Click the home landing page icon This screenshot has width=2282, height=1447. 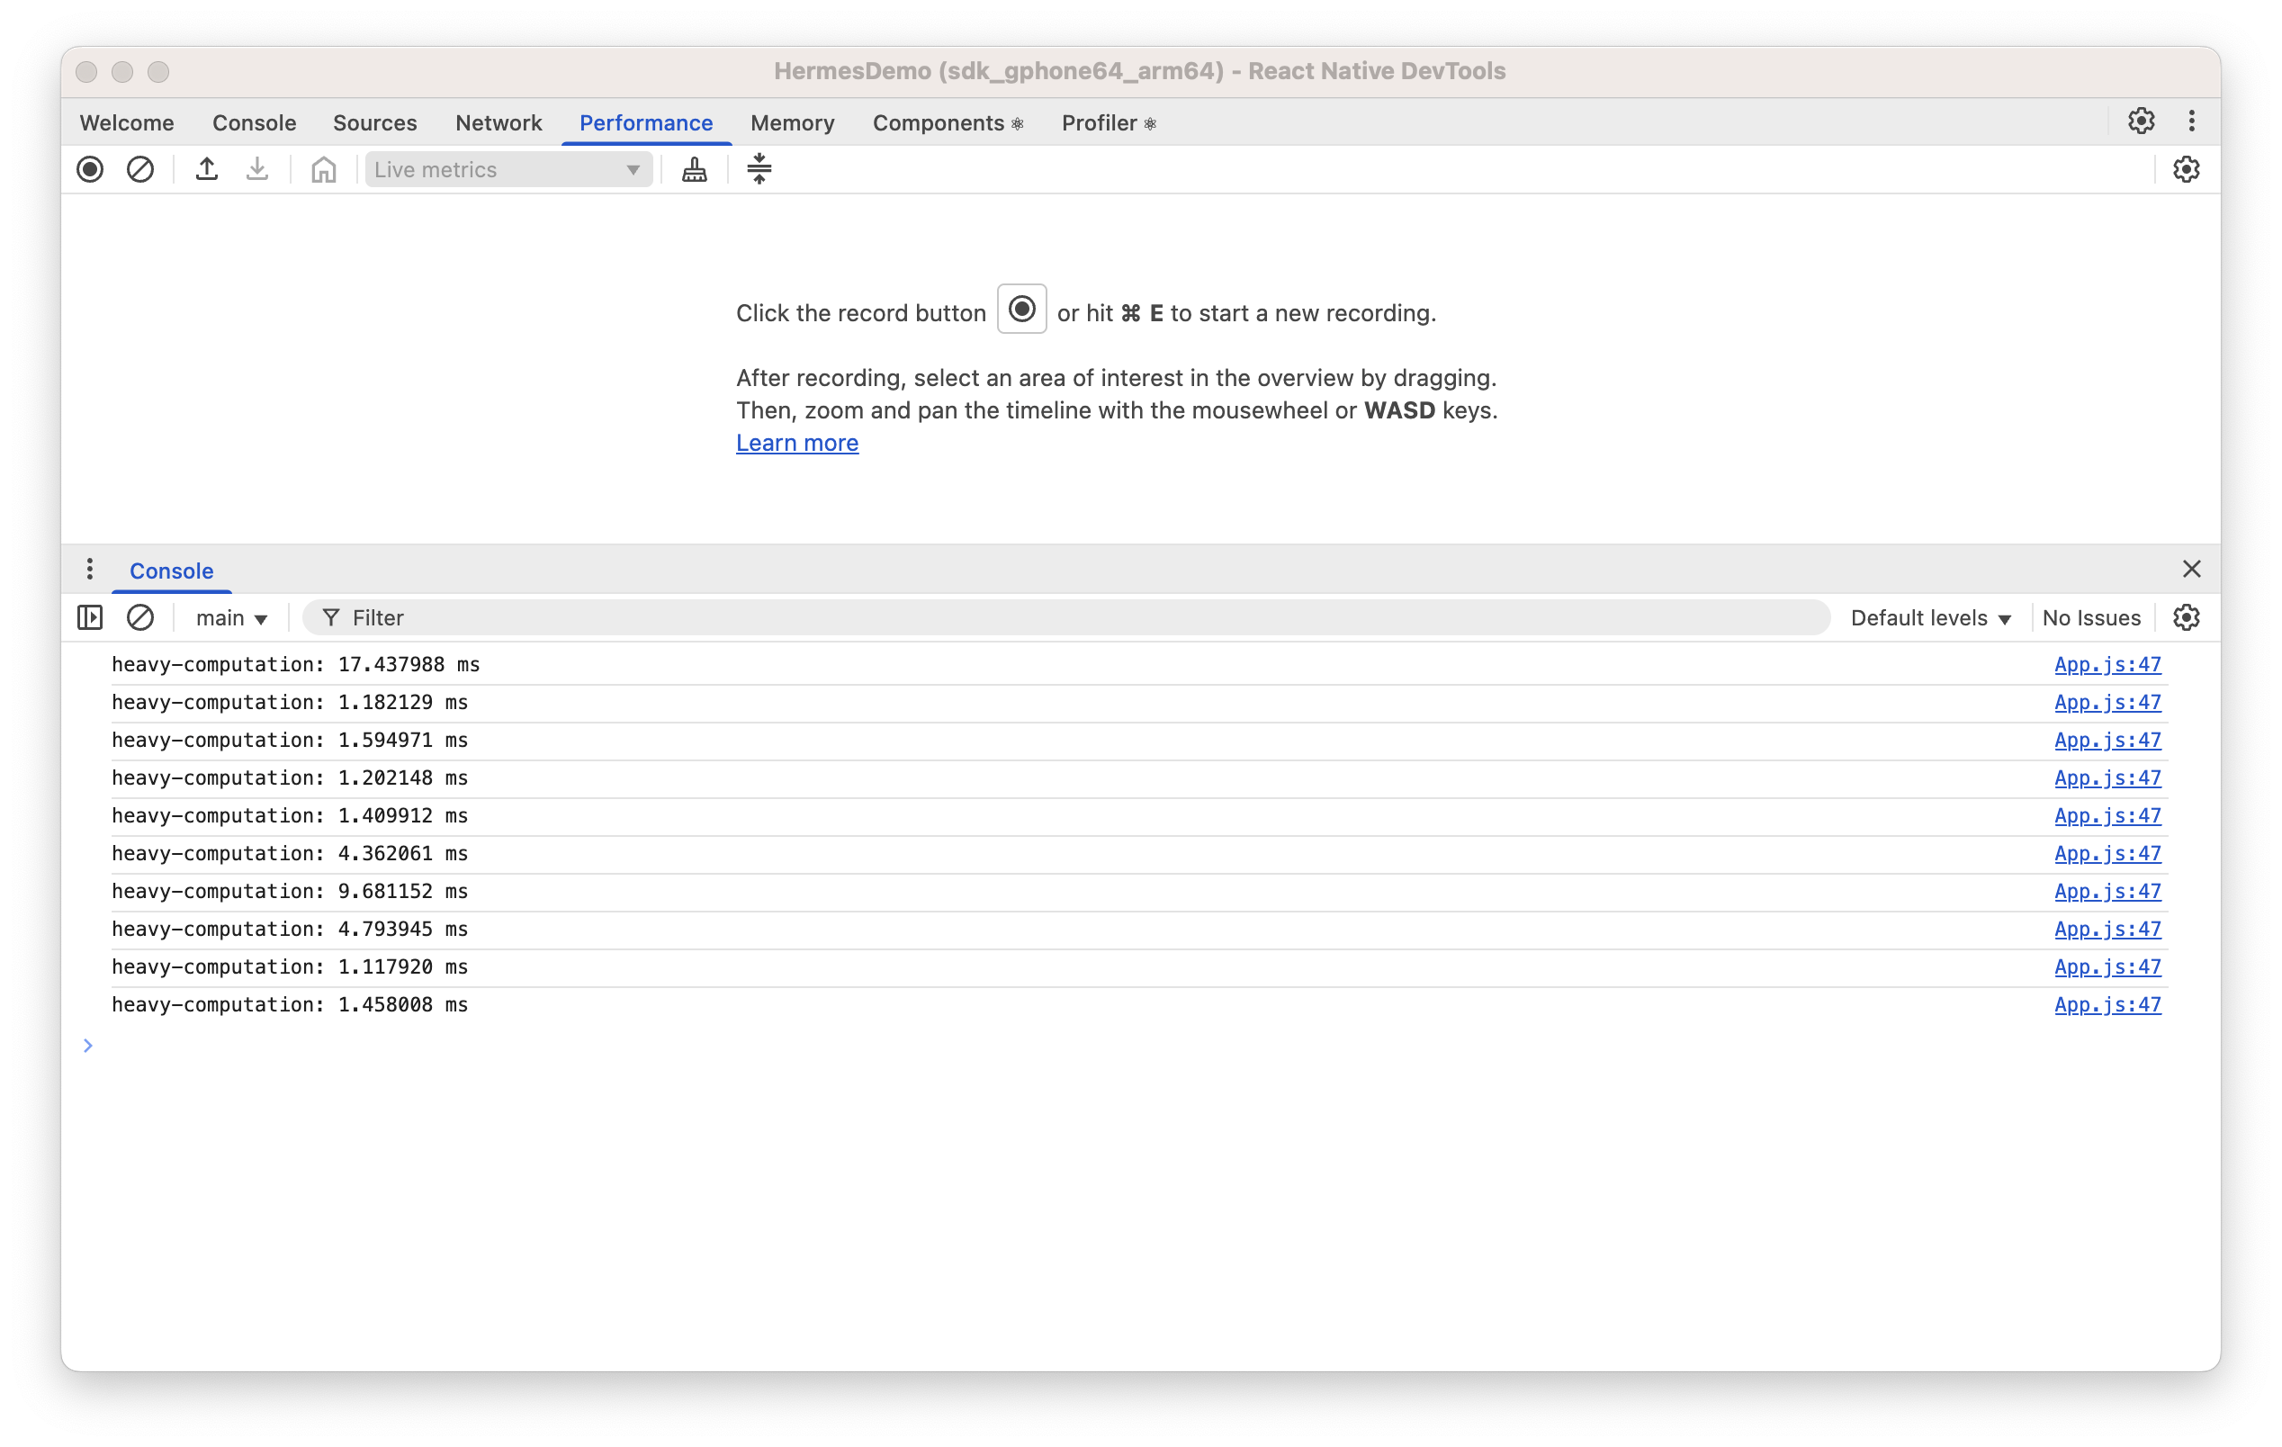tap(323, 170)
